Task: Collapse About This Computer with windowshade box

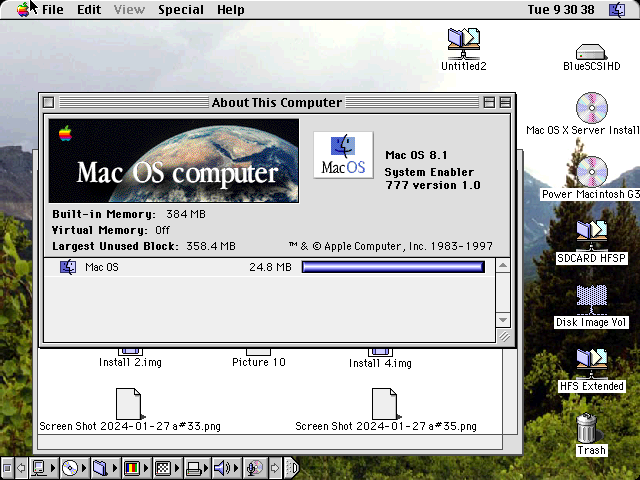Action: (x=505, y=102)
